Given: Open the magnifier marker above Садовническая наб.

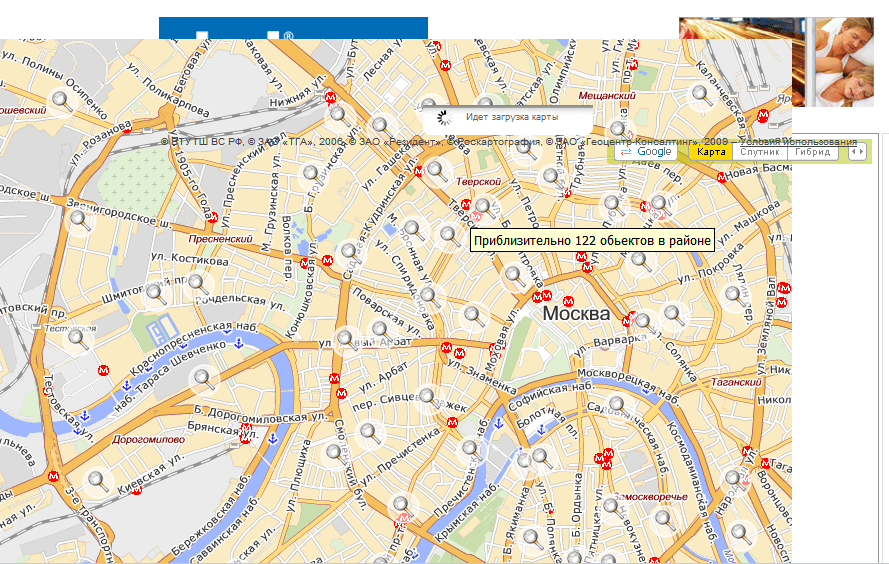Looking at the screenshot, I should pos(617,405).
